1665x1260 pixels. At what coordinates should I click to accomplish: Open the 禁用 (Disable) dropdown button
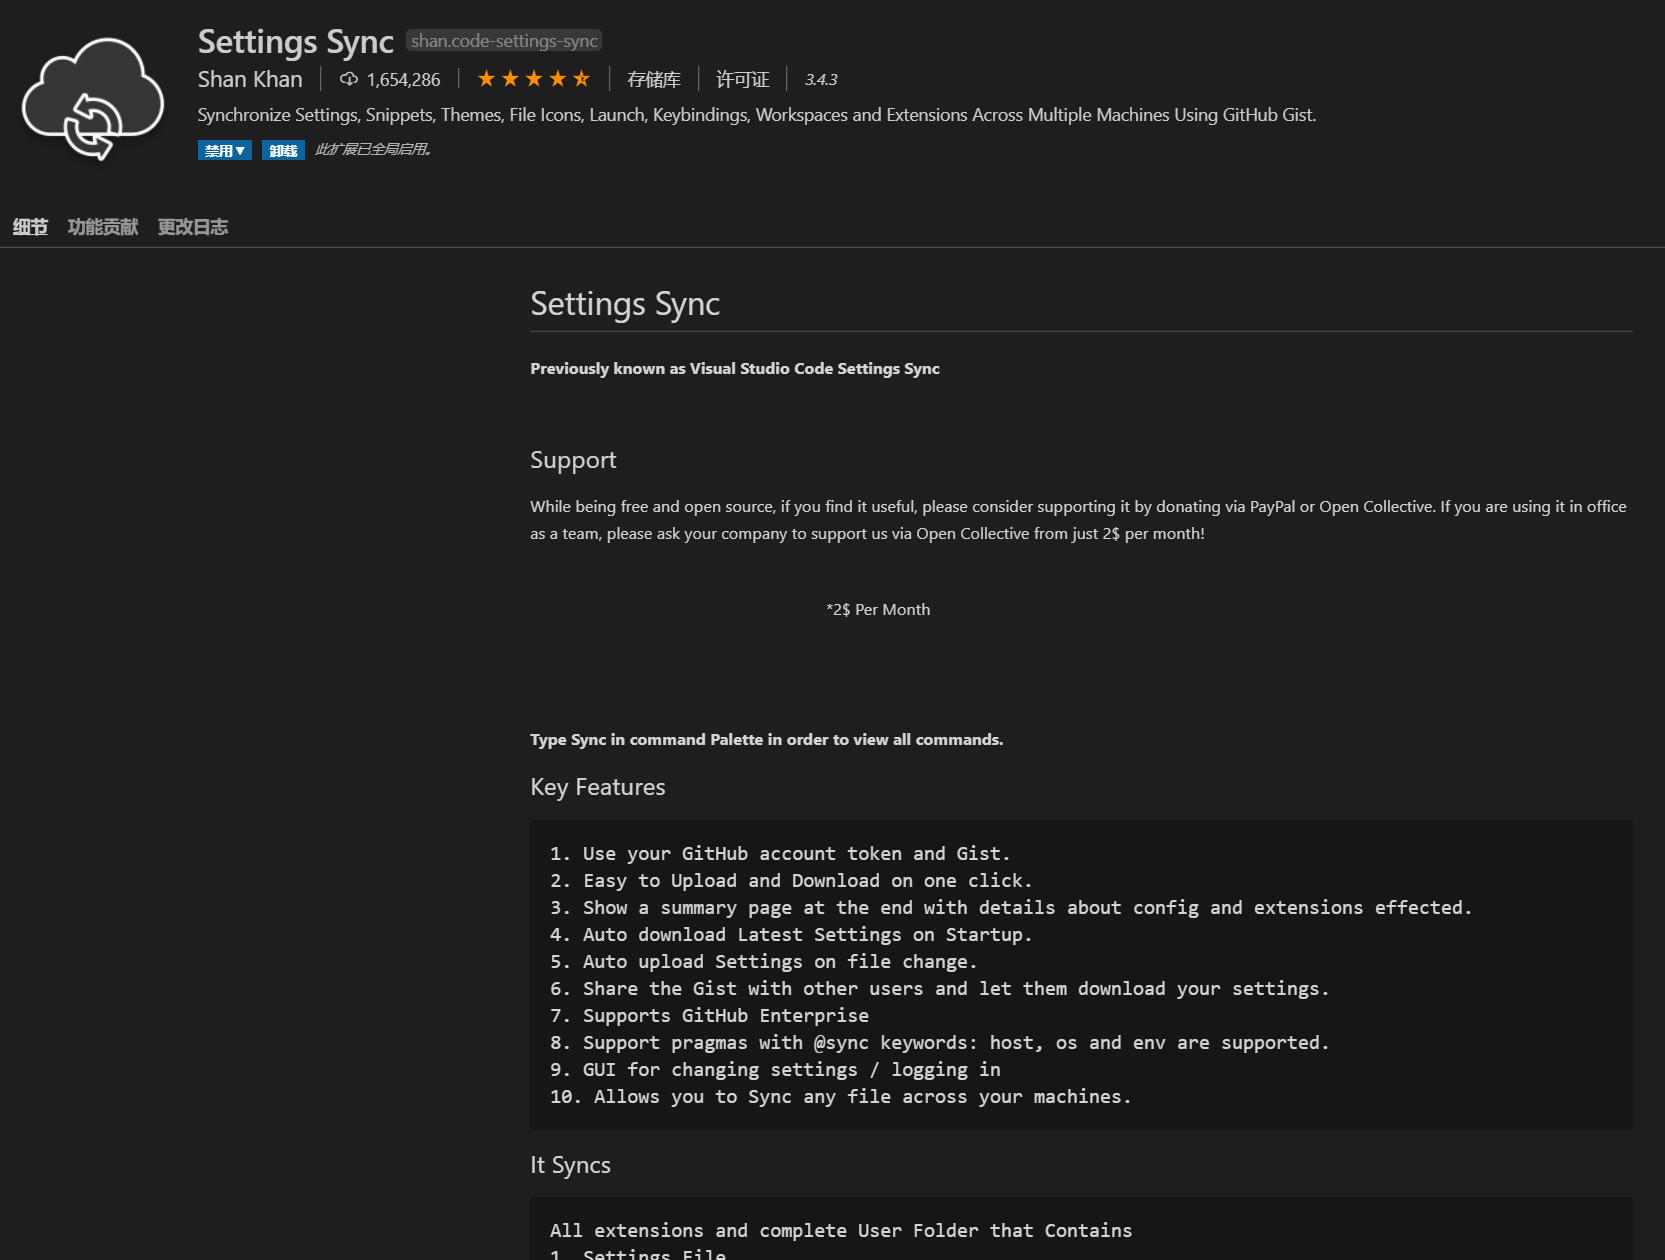tap(224, 150)
